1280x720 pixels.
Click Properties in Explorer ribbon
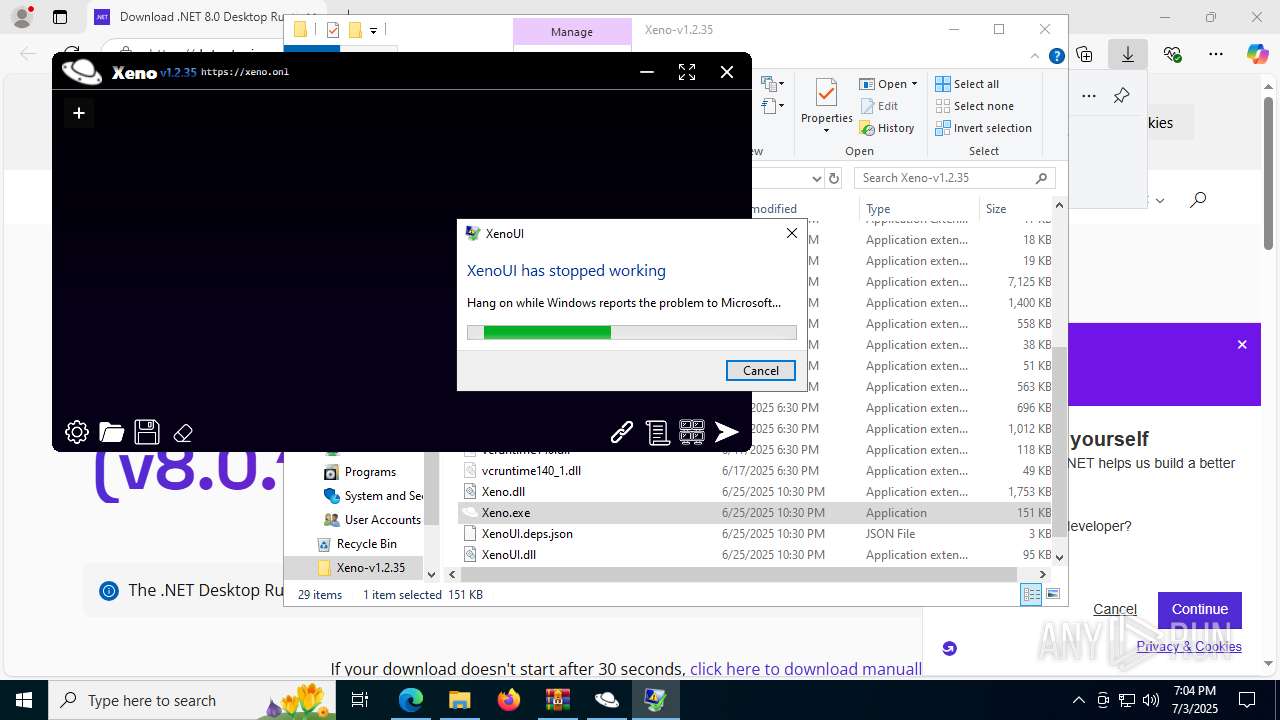click(x=826, y=105)
